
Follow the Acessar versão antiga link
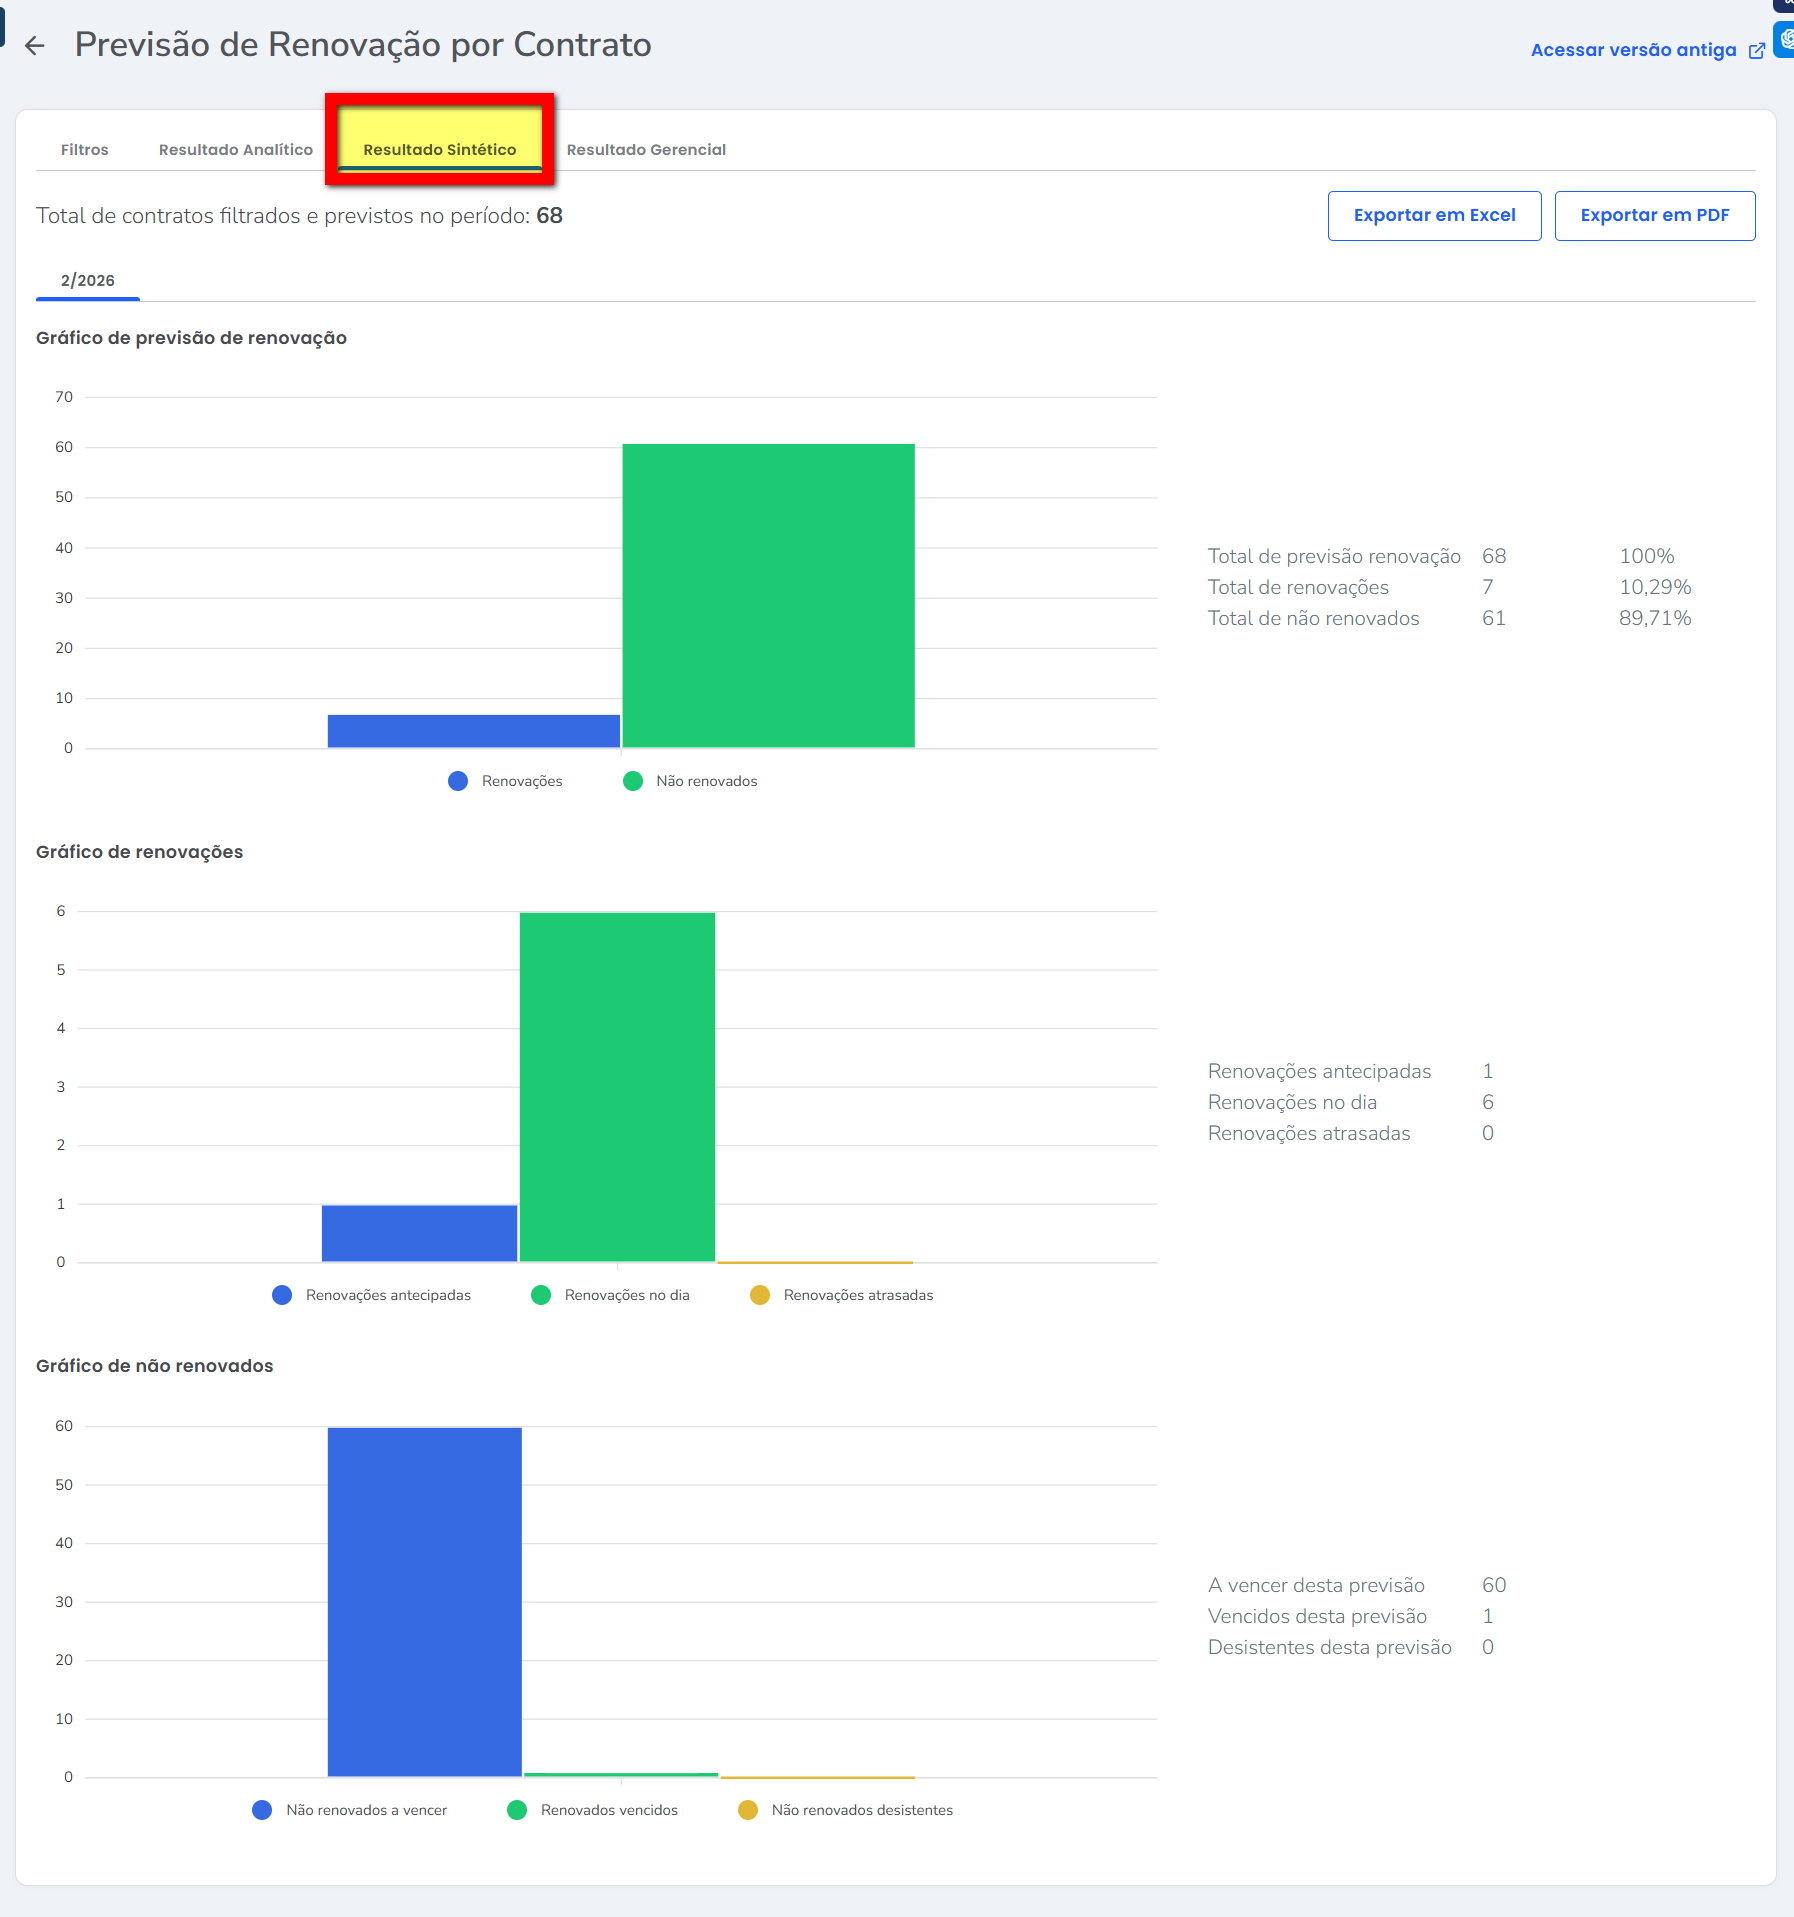(1632, 50)
